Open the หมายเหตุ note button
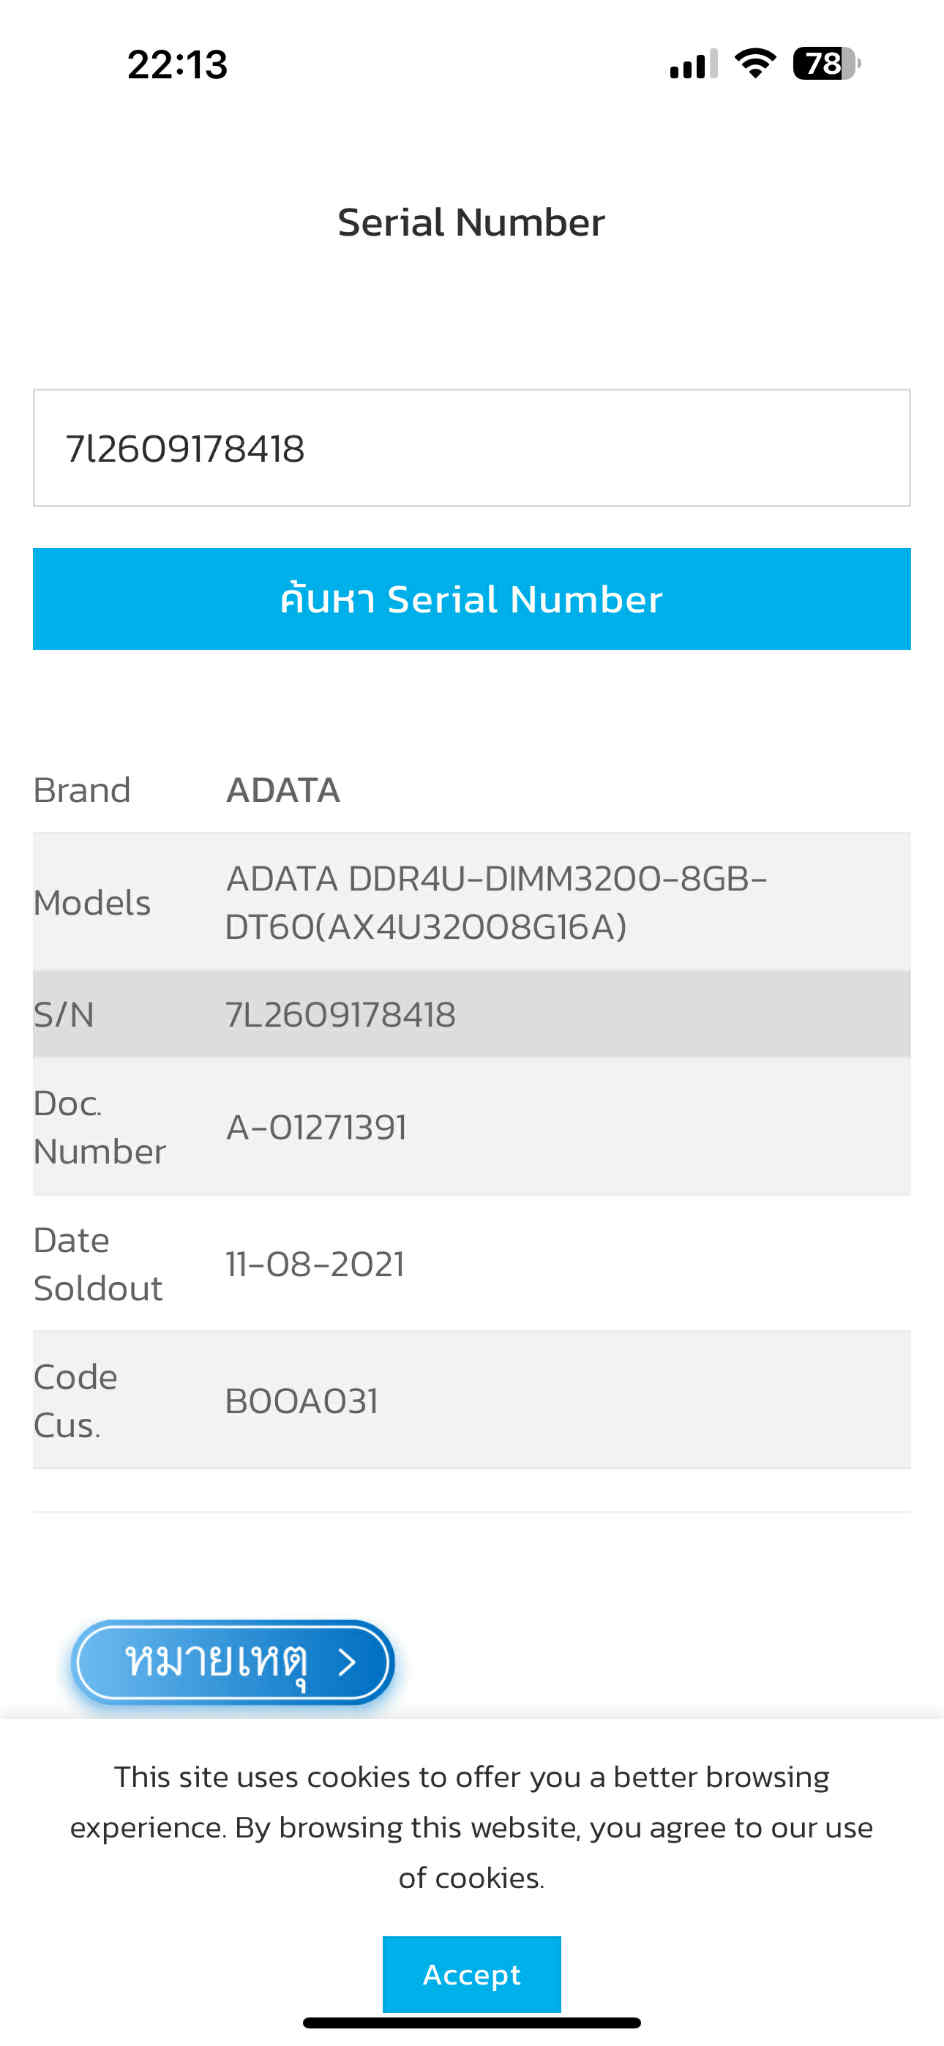Image resolution: width=944 pixels, height=2046 pixels. pyautogui.click(x=233, y=1662)
